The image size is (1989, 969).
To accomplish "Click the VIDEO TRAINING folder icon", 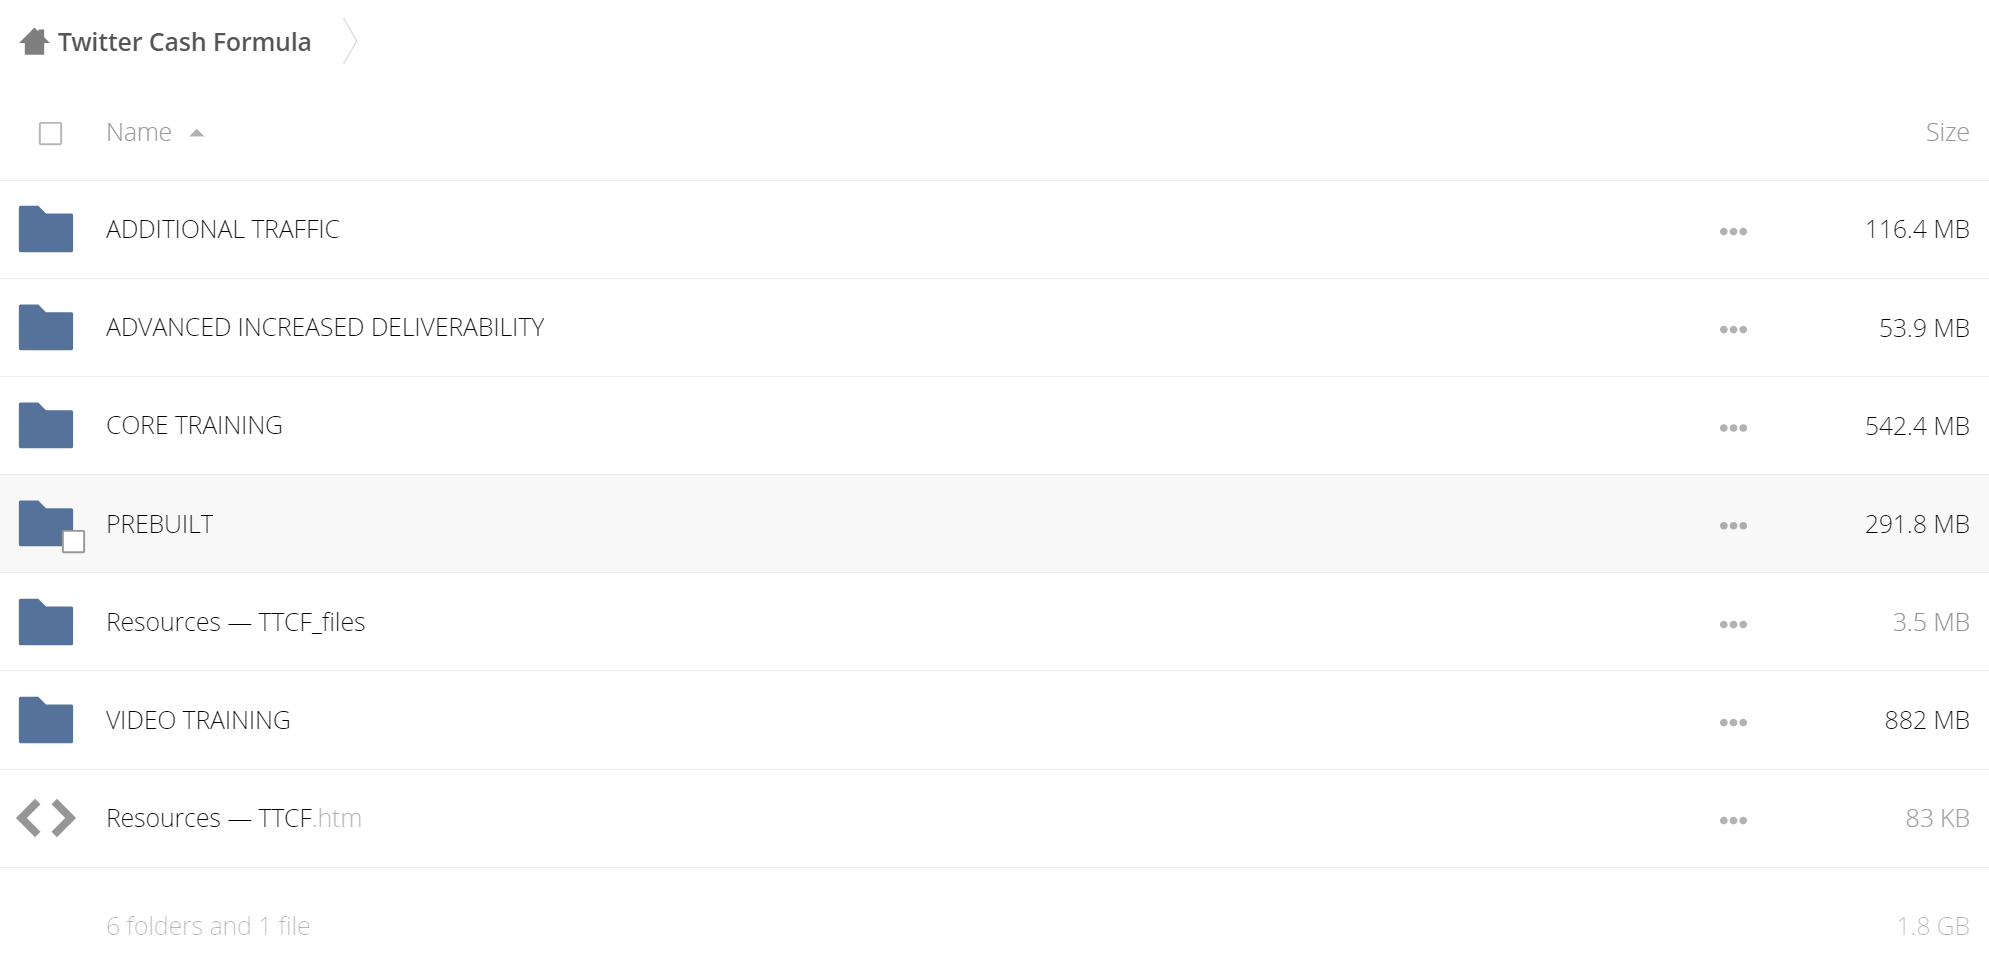I will (46, 720).
